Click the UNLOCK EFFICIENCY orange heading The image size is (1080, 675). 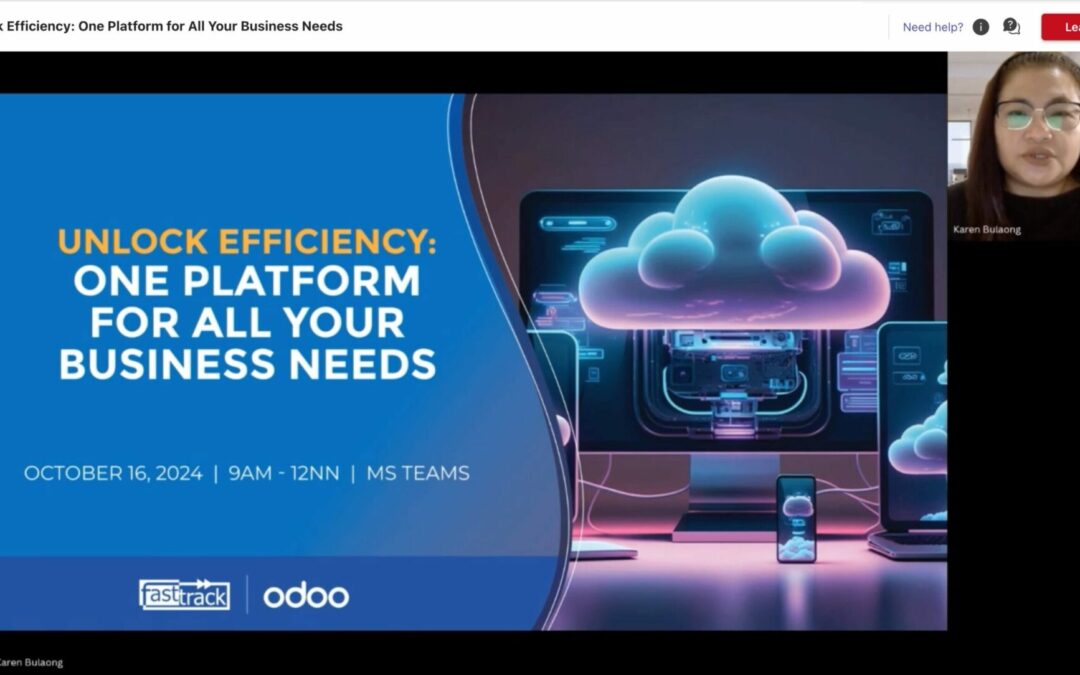247,243
